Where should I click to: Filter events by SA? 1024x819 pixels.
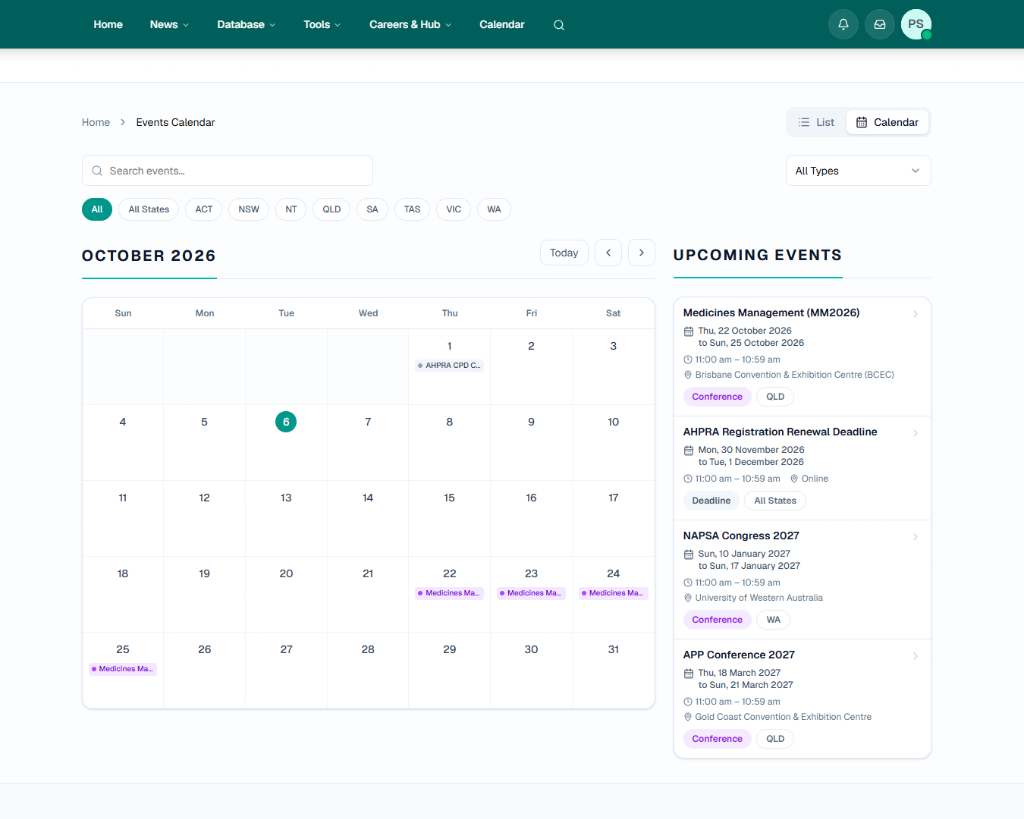pyautogui.click(x=372, y=210)
